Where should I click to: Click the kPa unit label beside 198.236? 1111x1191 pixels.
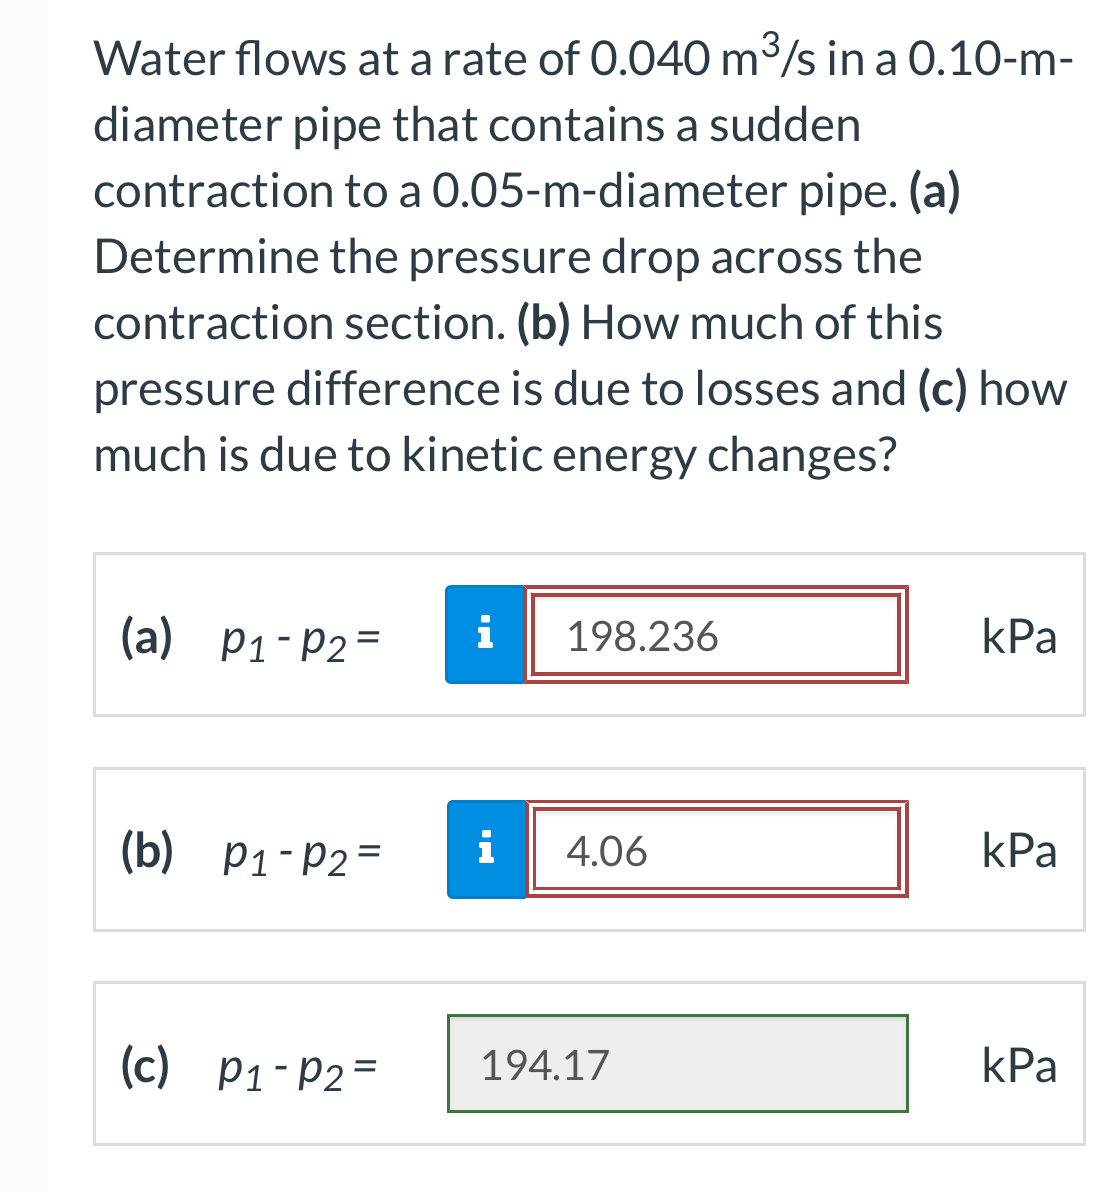pyautogui.click(x=1019, y=634)
